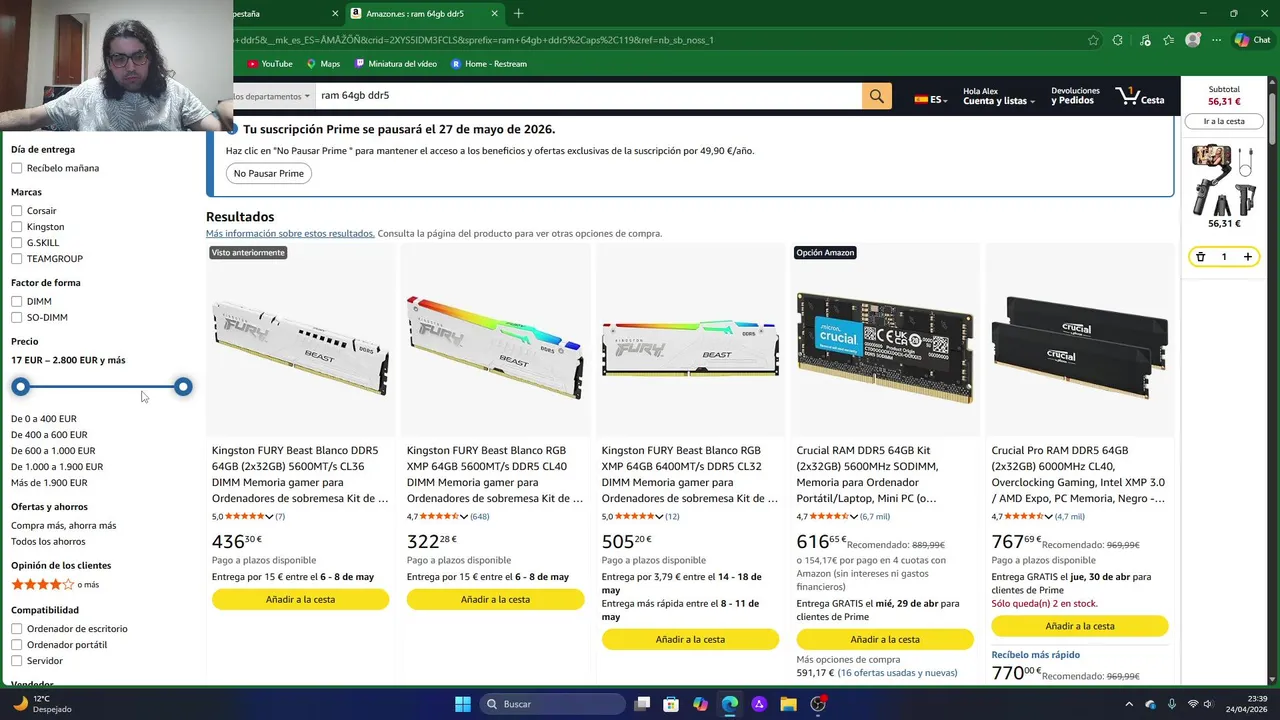
Task: Click the minimum price slider handle
Action: click(x=20, y=387)
